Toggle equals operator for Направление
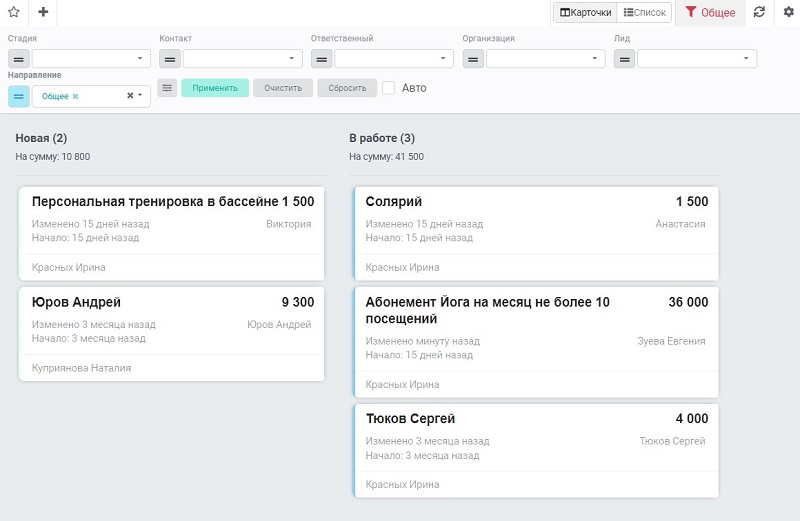This screenshot has height=521, width=800. tap(19, 96)
